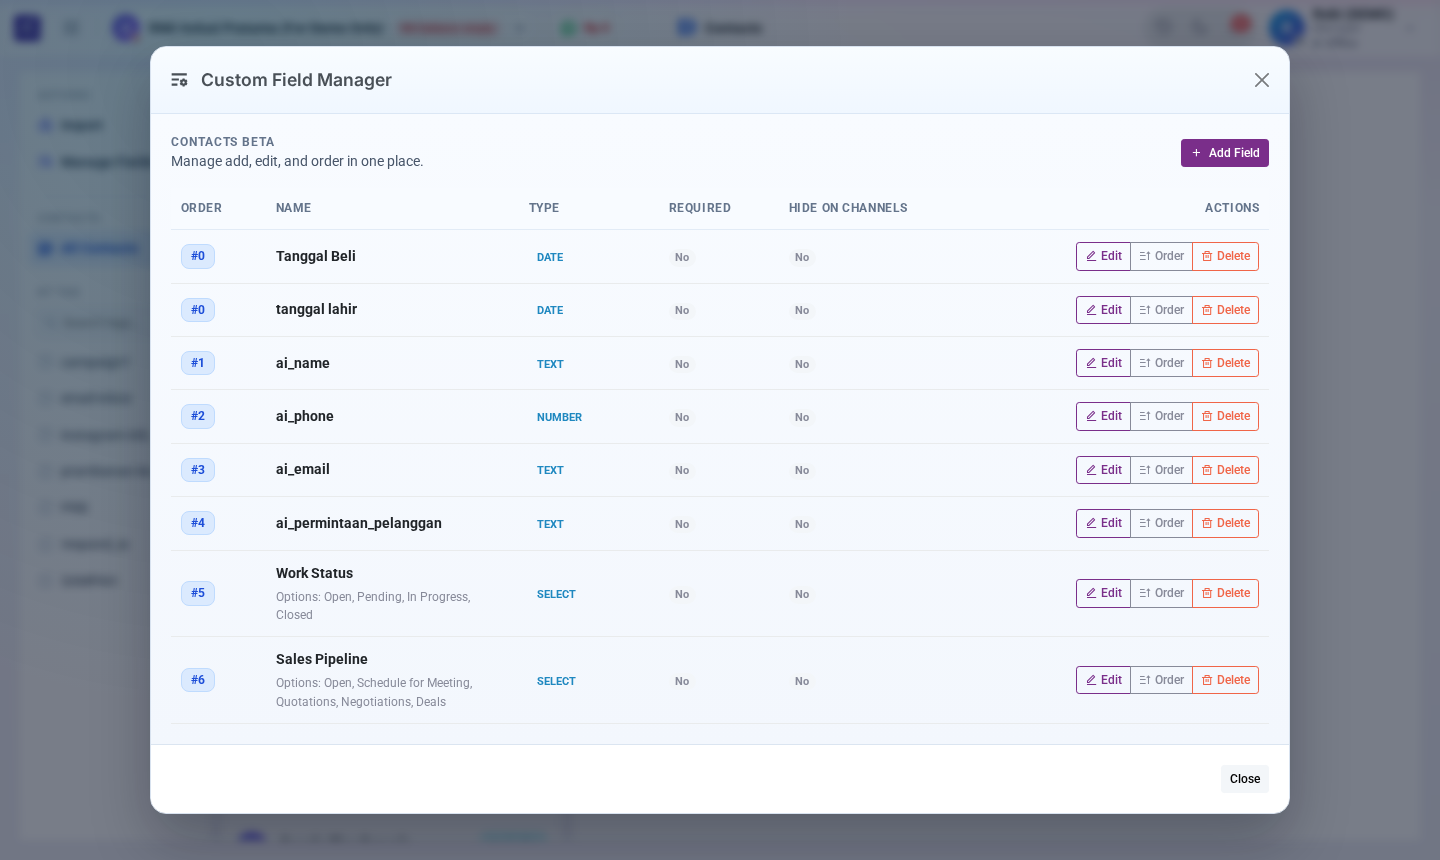Click the #3 order badge
Viewport: 1440px width, 860px height.
(198, 470)
